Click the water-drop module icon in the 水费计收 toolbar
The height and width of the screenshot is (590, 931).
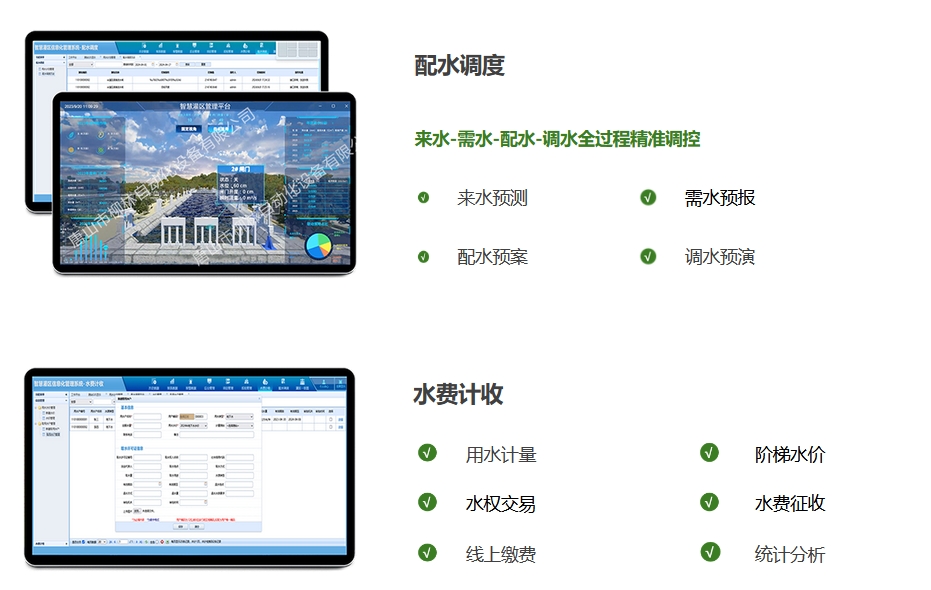pos(153,382)
